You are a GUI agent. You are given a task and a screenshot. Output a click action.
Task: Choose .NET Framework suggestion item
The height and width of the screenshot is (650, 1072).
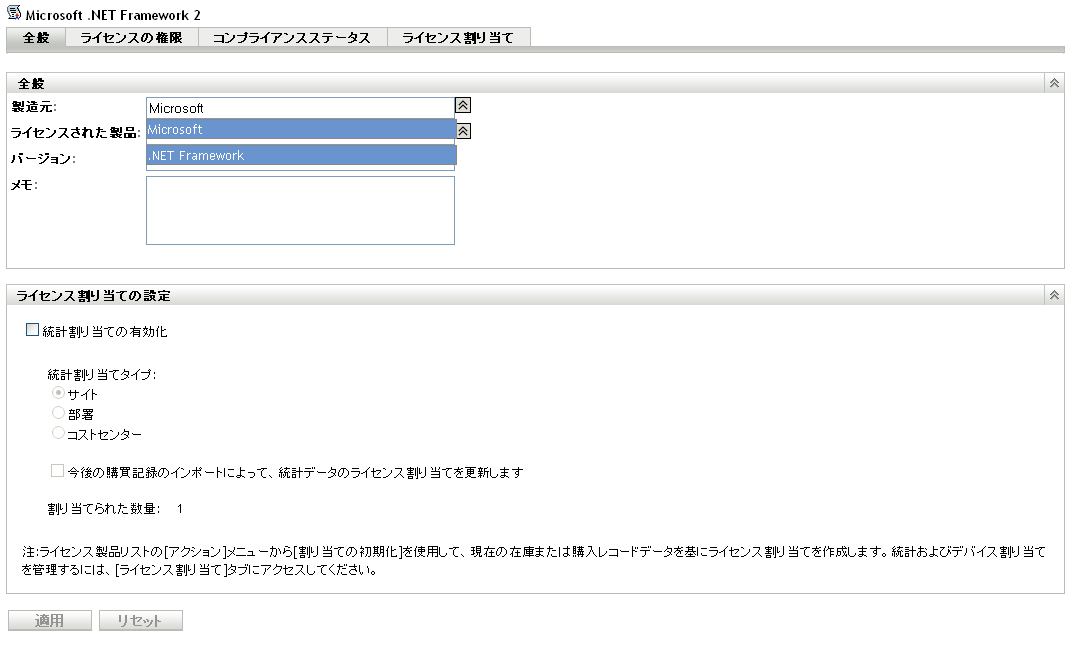coord(302,155)
